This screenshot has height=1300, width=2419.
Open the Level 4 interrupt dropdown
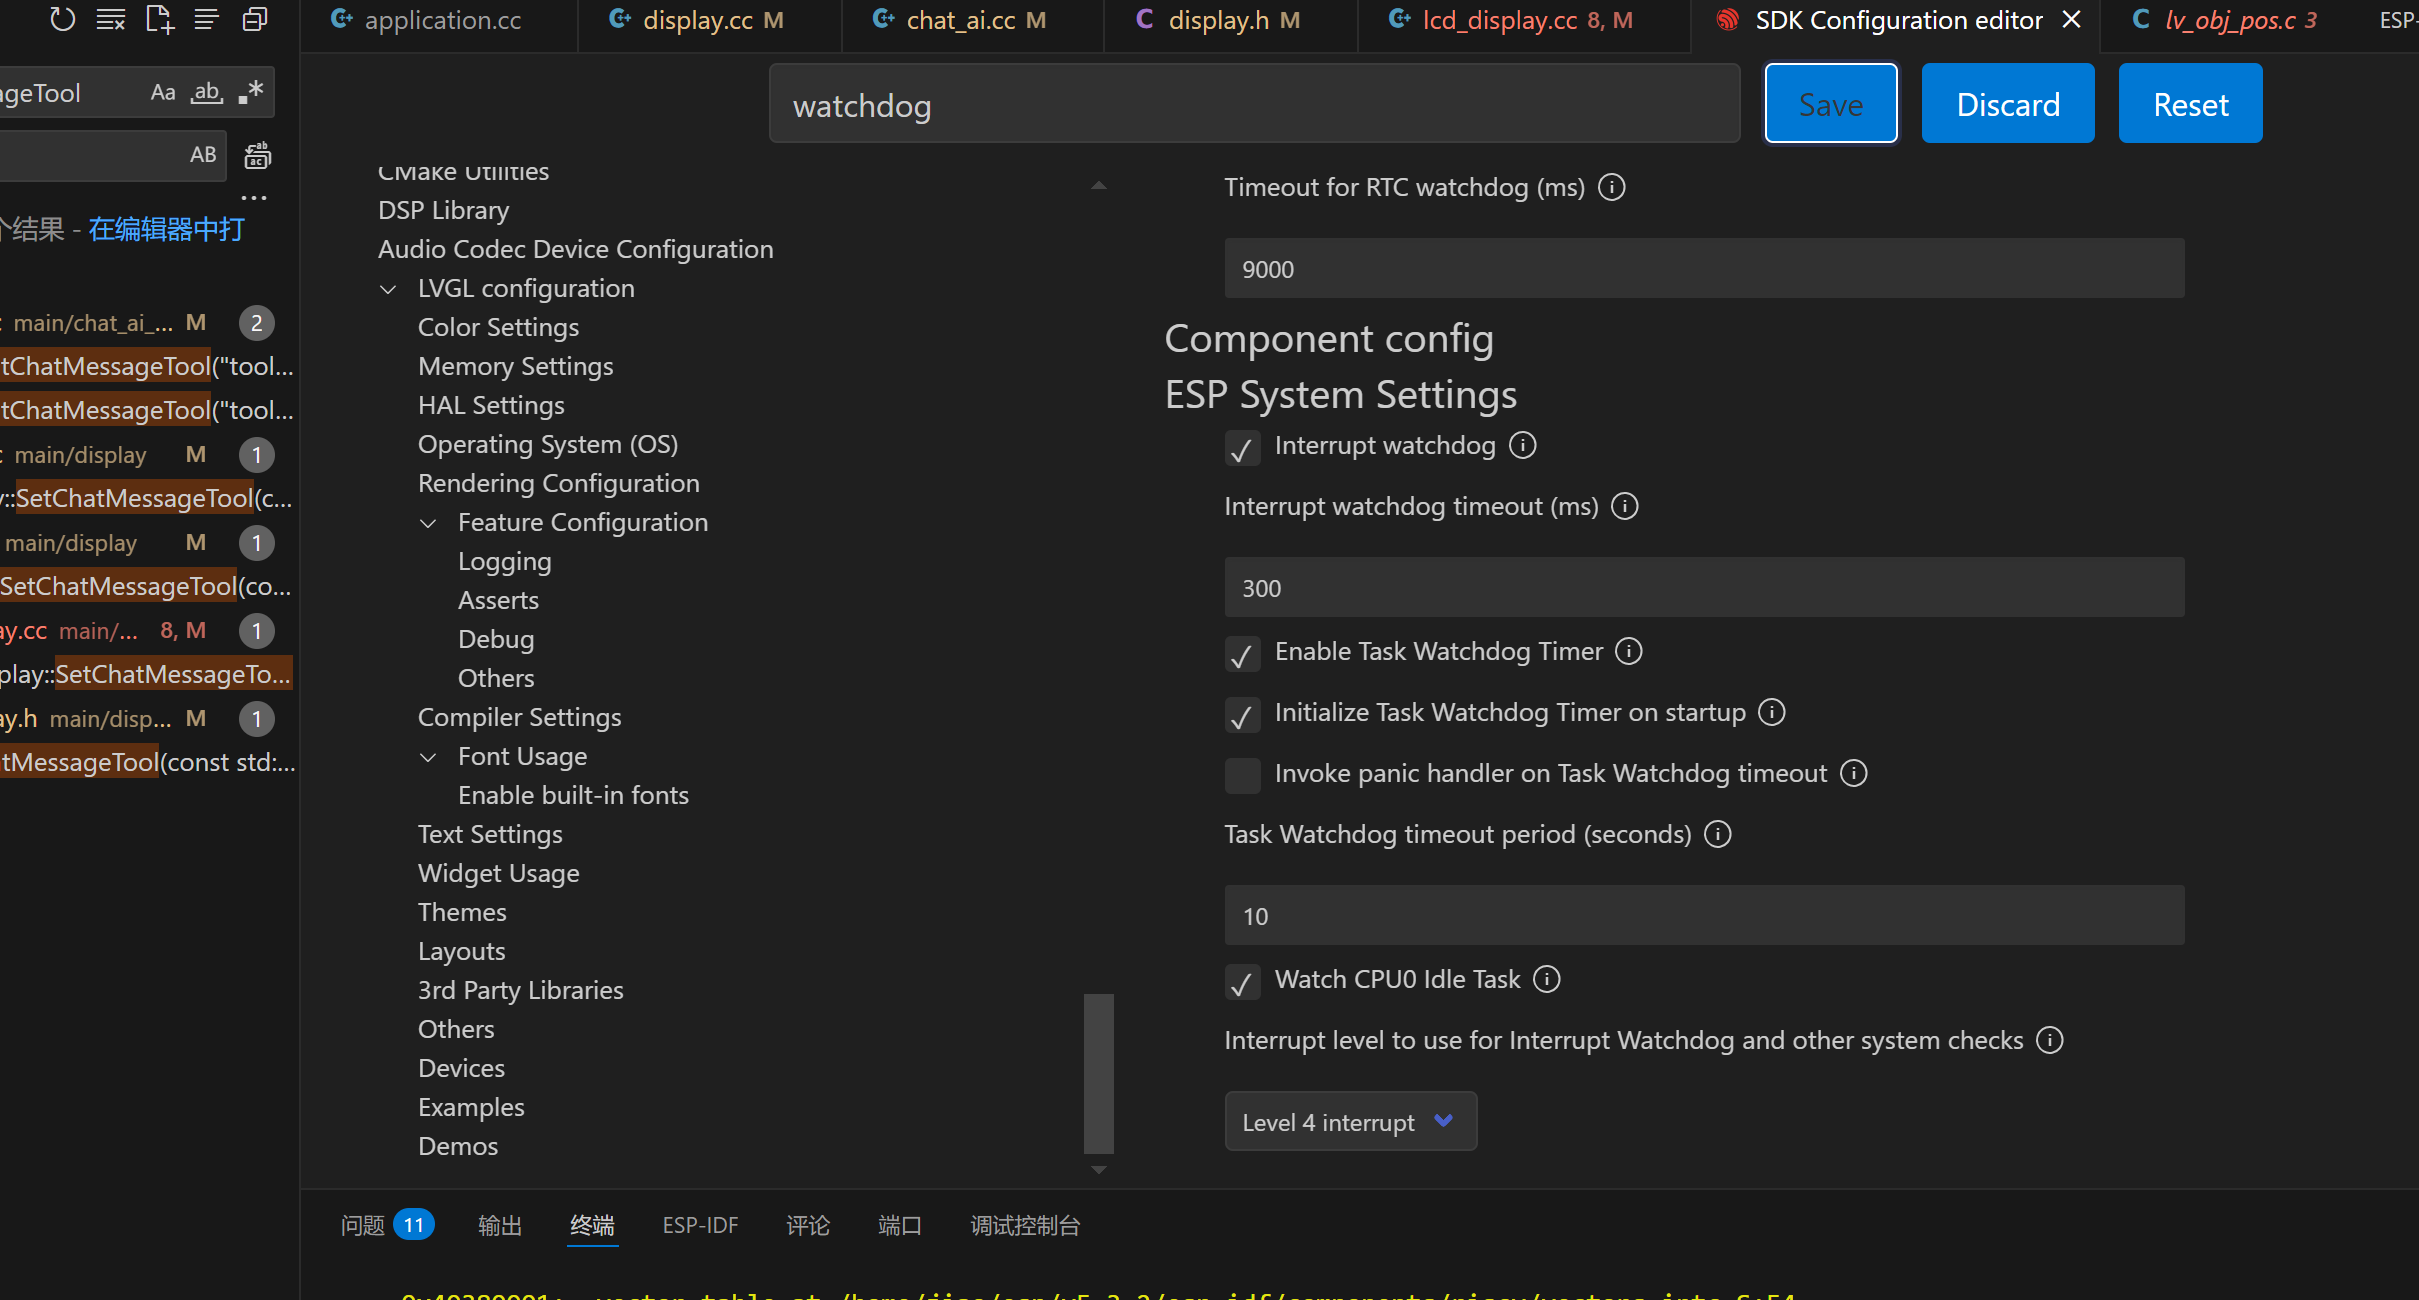1349,1122
